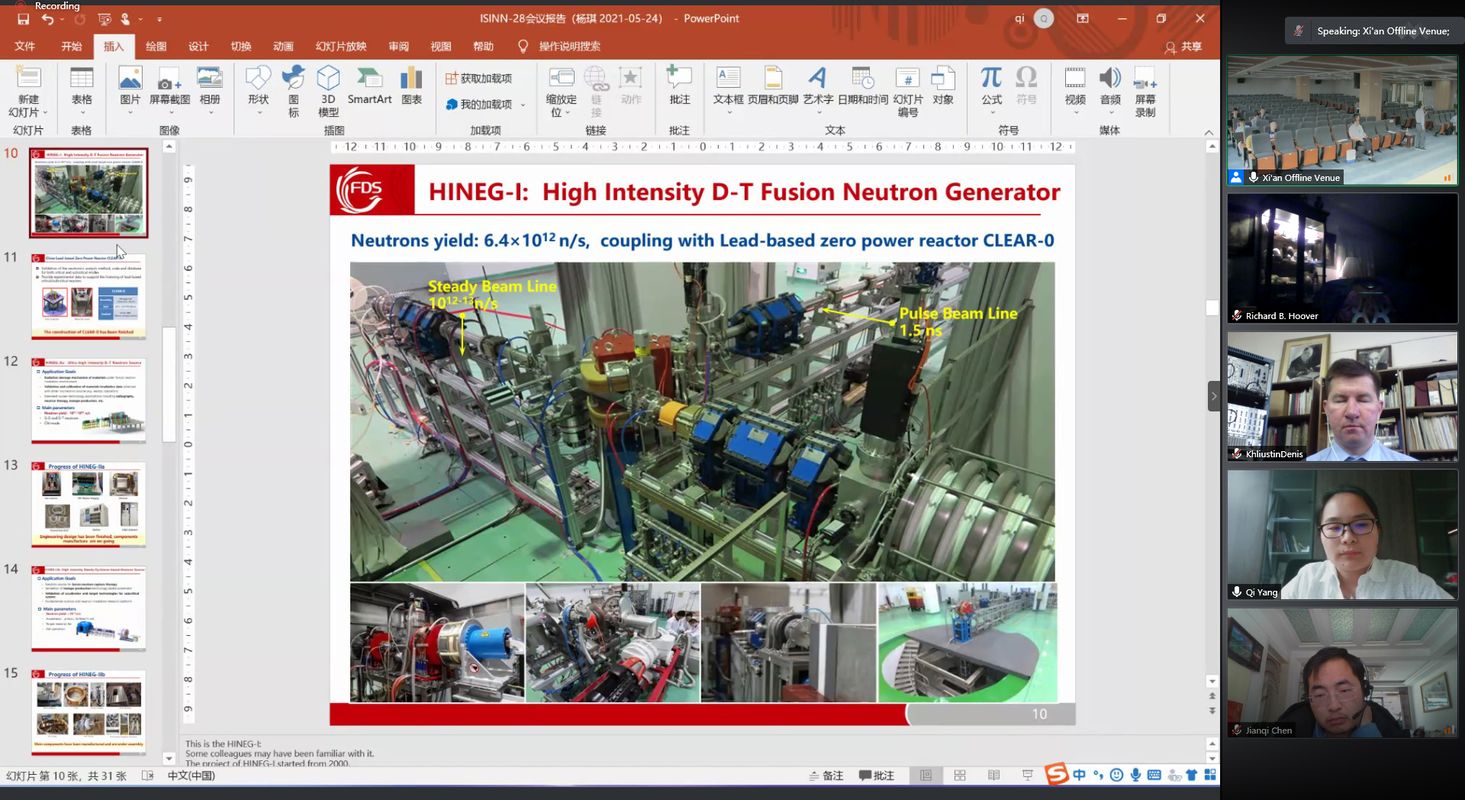Insert an icon using 图标

tap(293, 91)
